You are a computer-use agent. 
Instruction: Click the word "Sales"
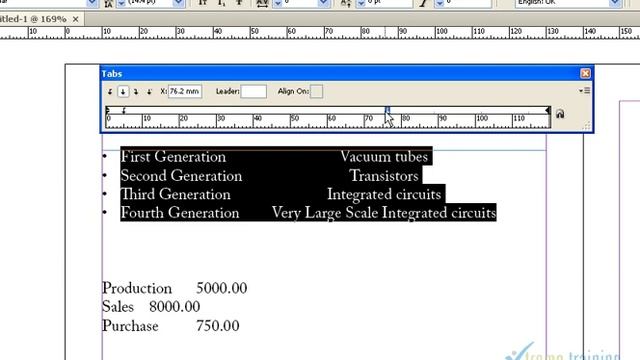coord(118,307)
